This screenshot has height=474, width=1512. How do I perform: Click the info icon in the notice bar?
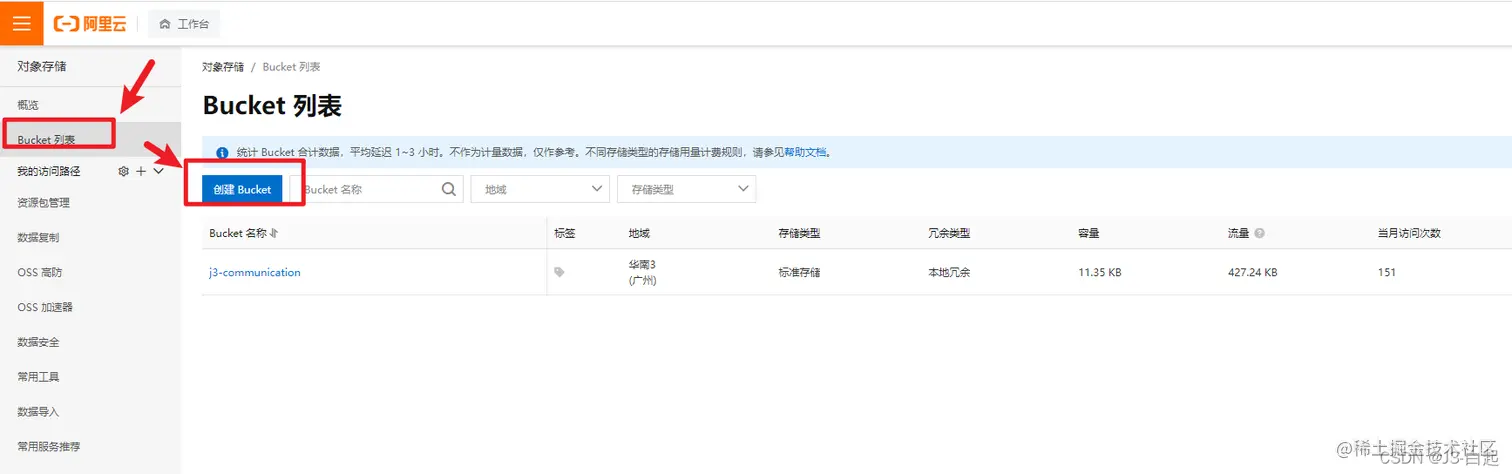point(222,153)
